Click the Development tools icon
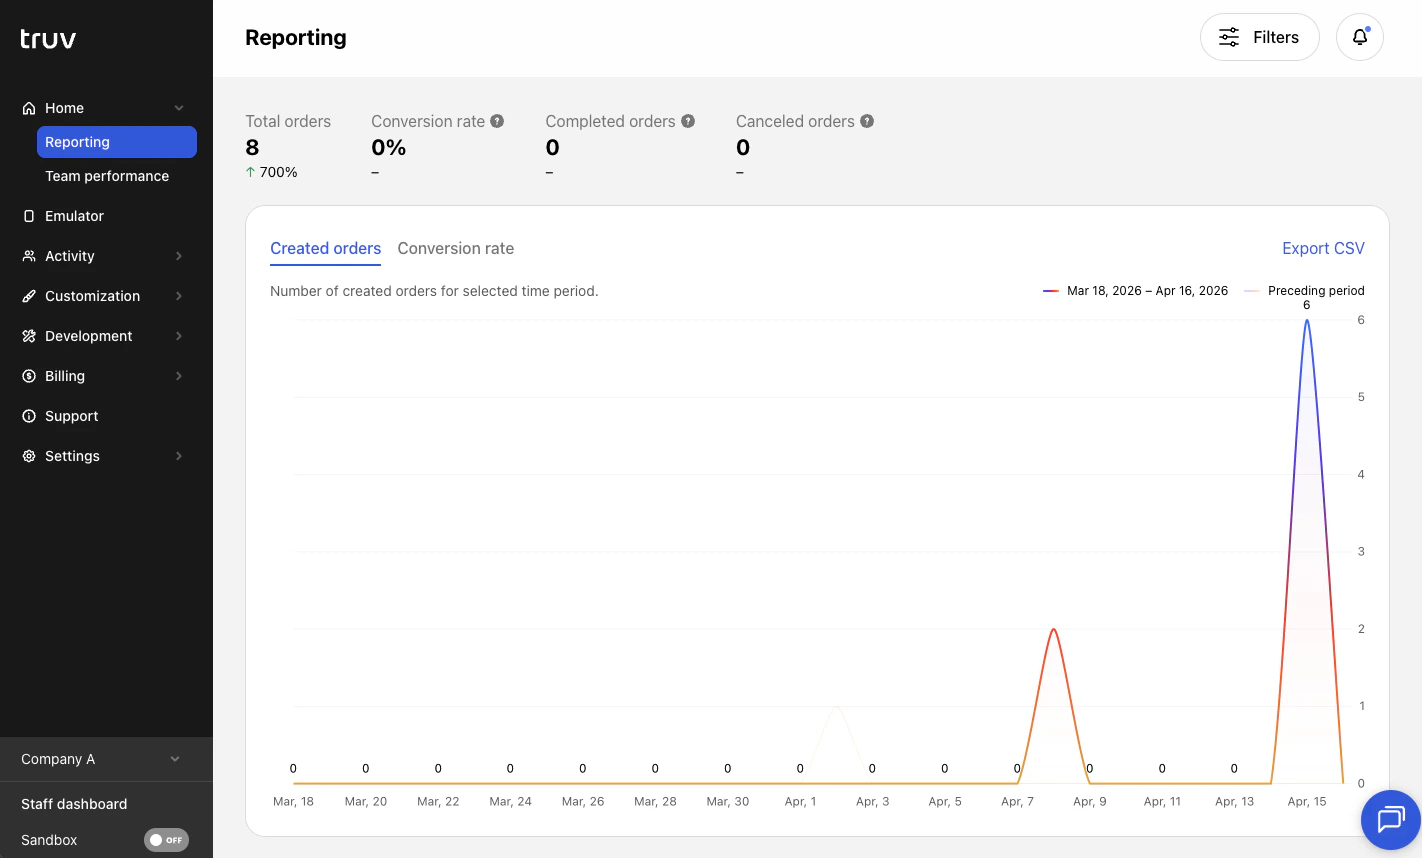The image size is (1422, 858). tap(29, 336)
